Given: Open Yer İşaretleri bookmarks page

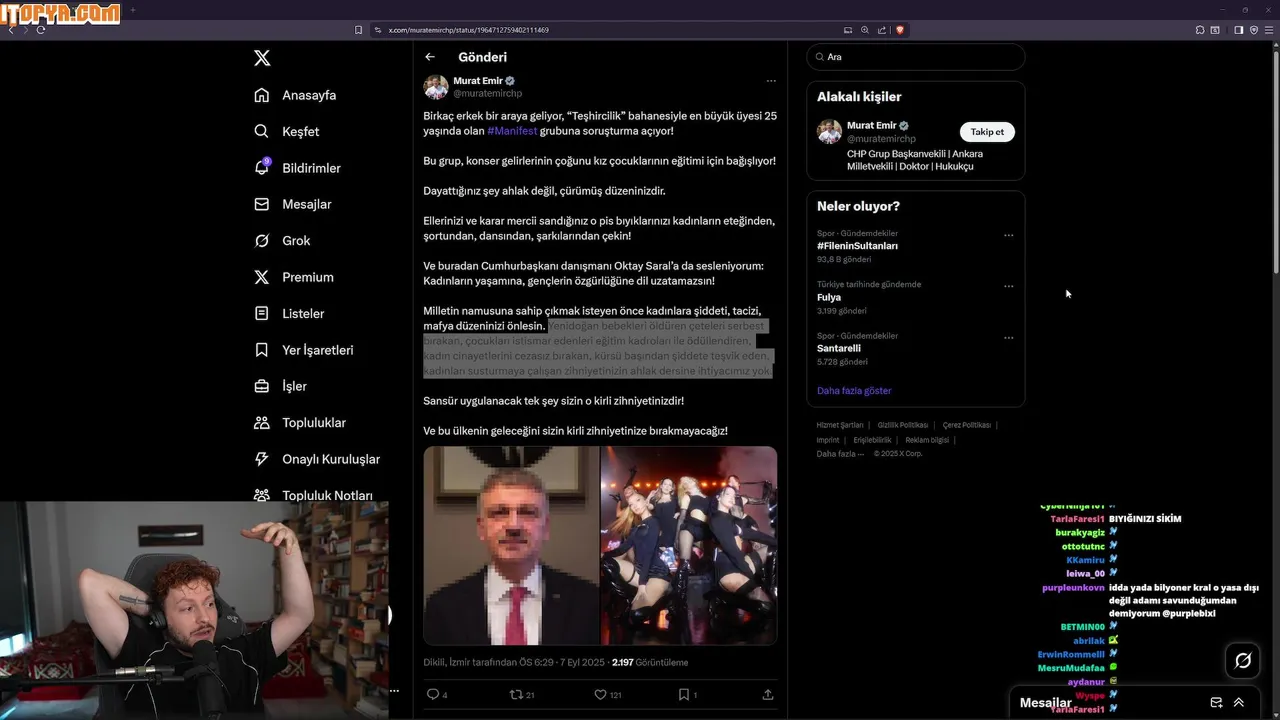Looking at the screenshot, I should tap(304, 350).
